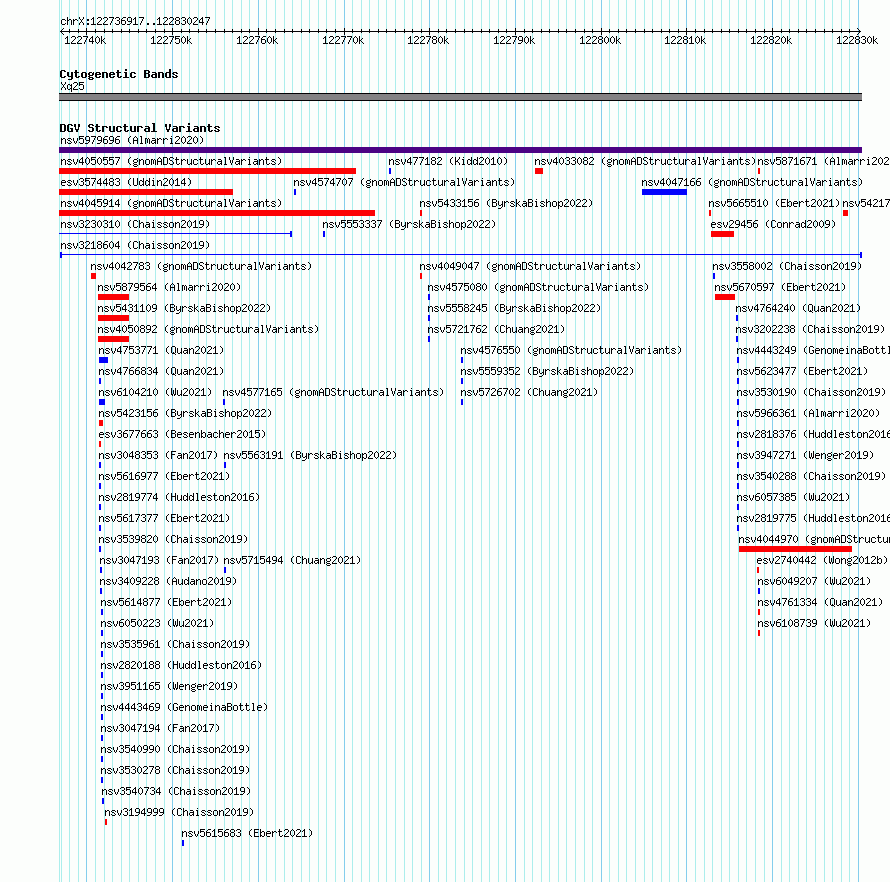890x882 pixels.
Task: Open nsv4576550 (gnomADStructuralVariants) variant
Action: pyautogui.click(x=571, y=350)
